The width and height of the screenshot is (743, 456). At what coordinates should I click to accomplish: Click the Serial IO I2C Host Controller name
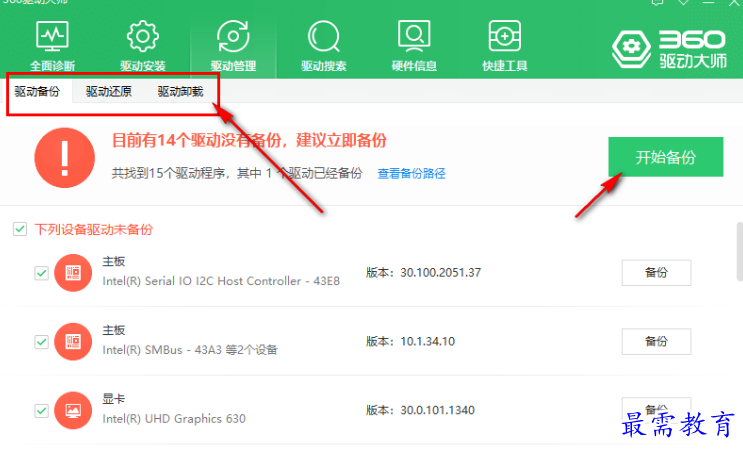(x=221, y=281)
